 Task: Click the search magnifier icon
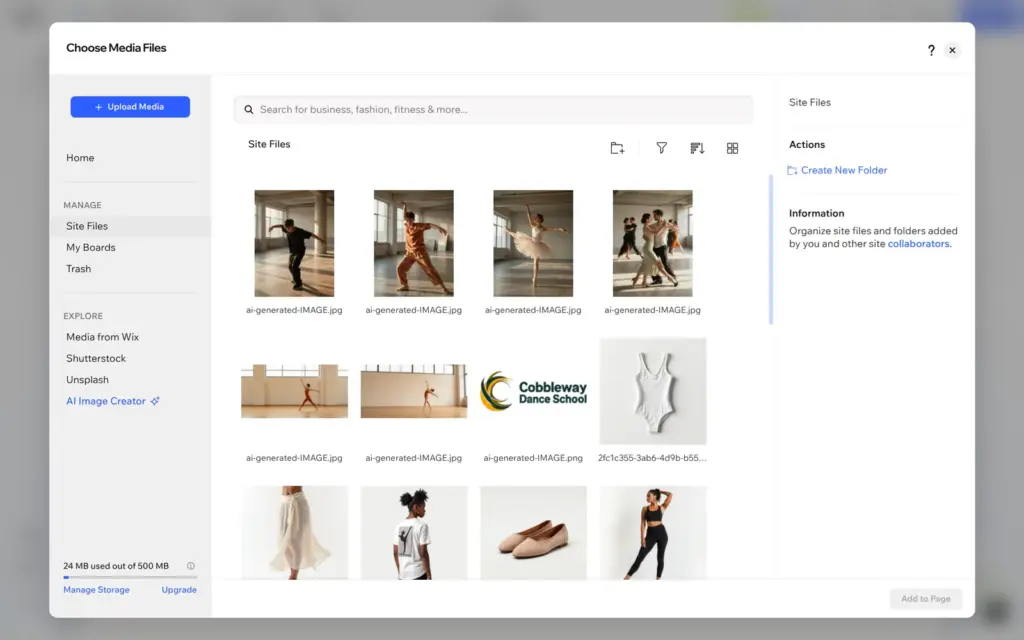click(x=249, y=110)
